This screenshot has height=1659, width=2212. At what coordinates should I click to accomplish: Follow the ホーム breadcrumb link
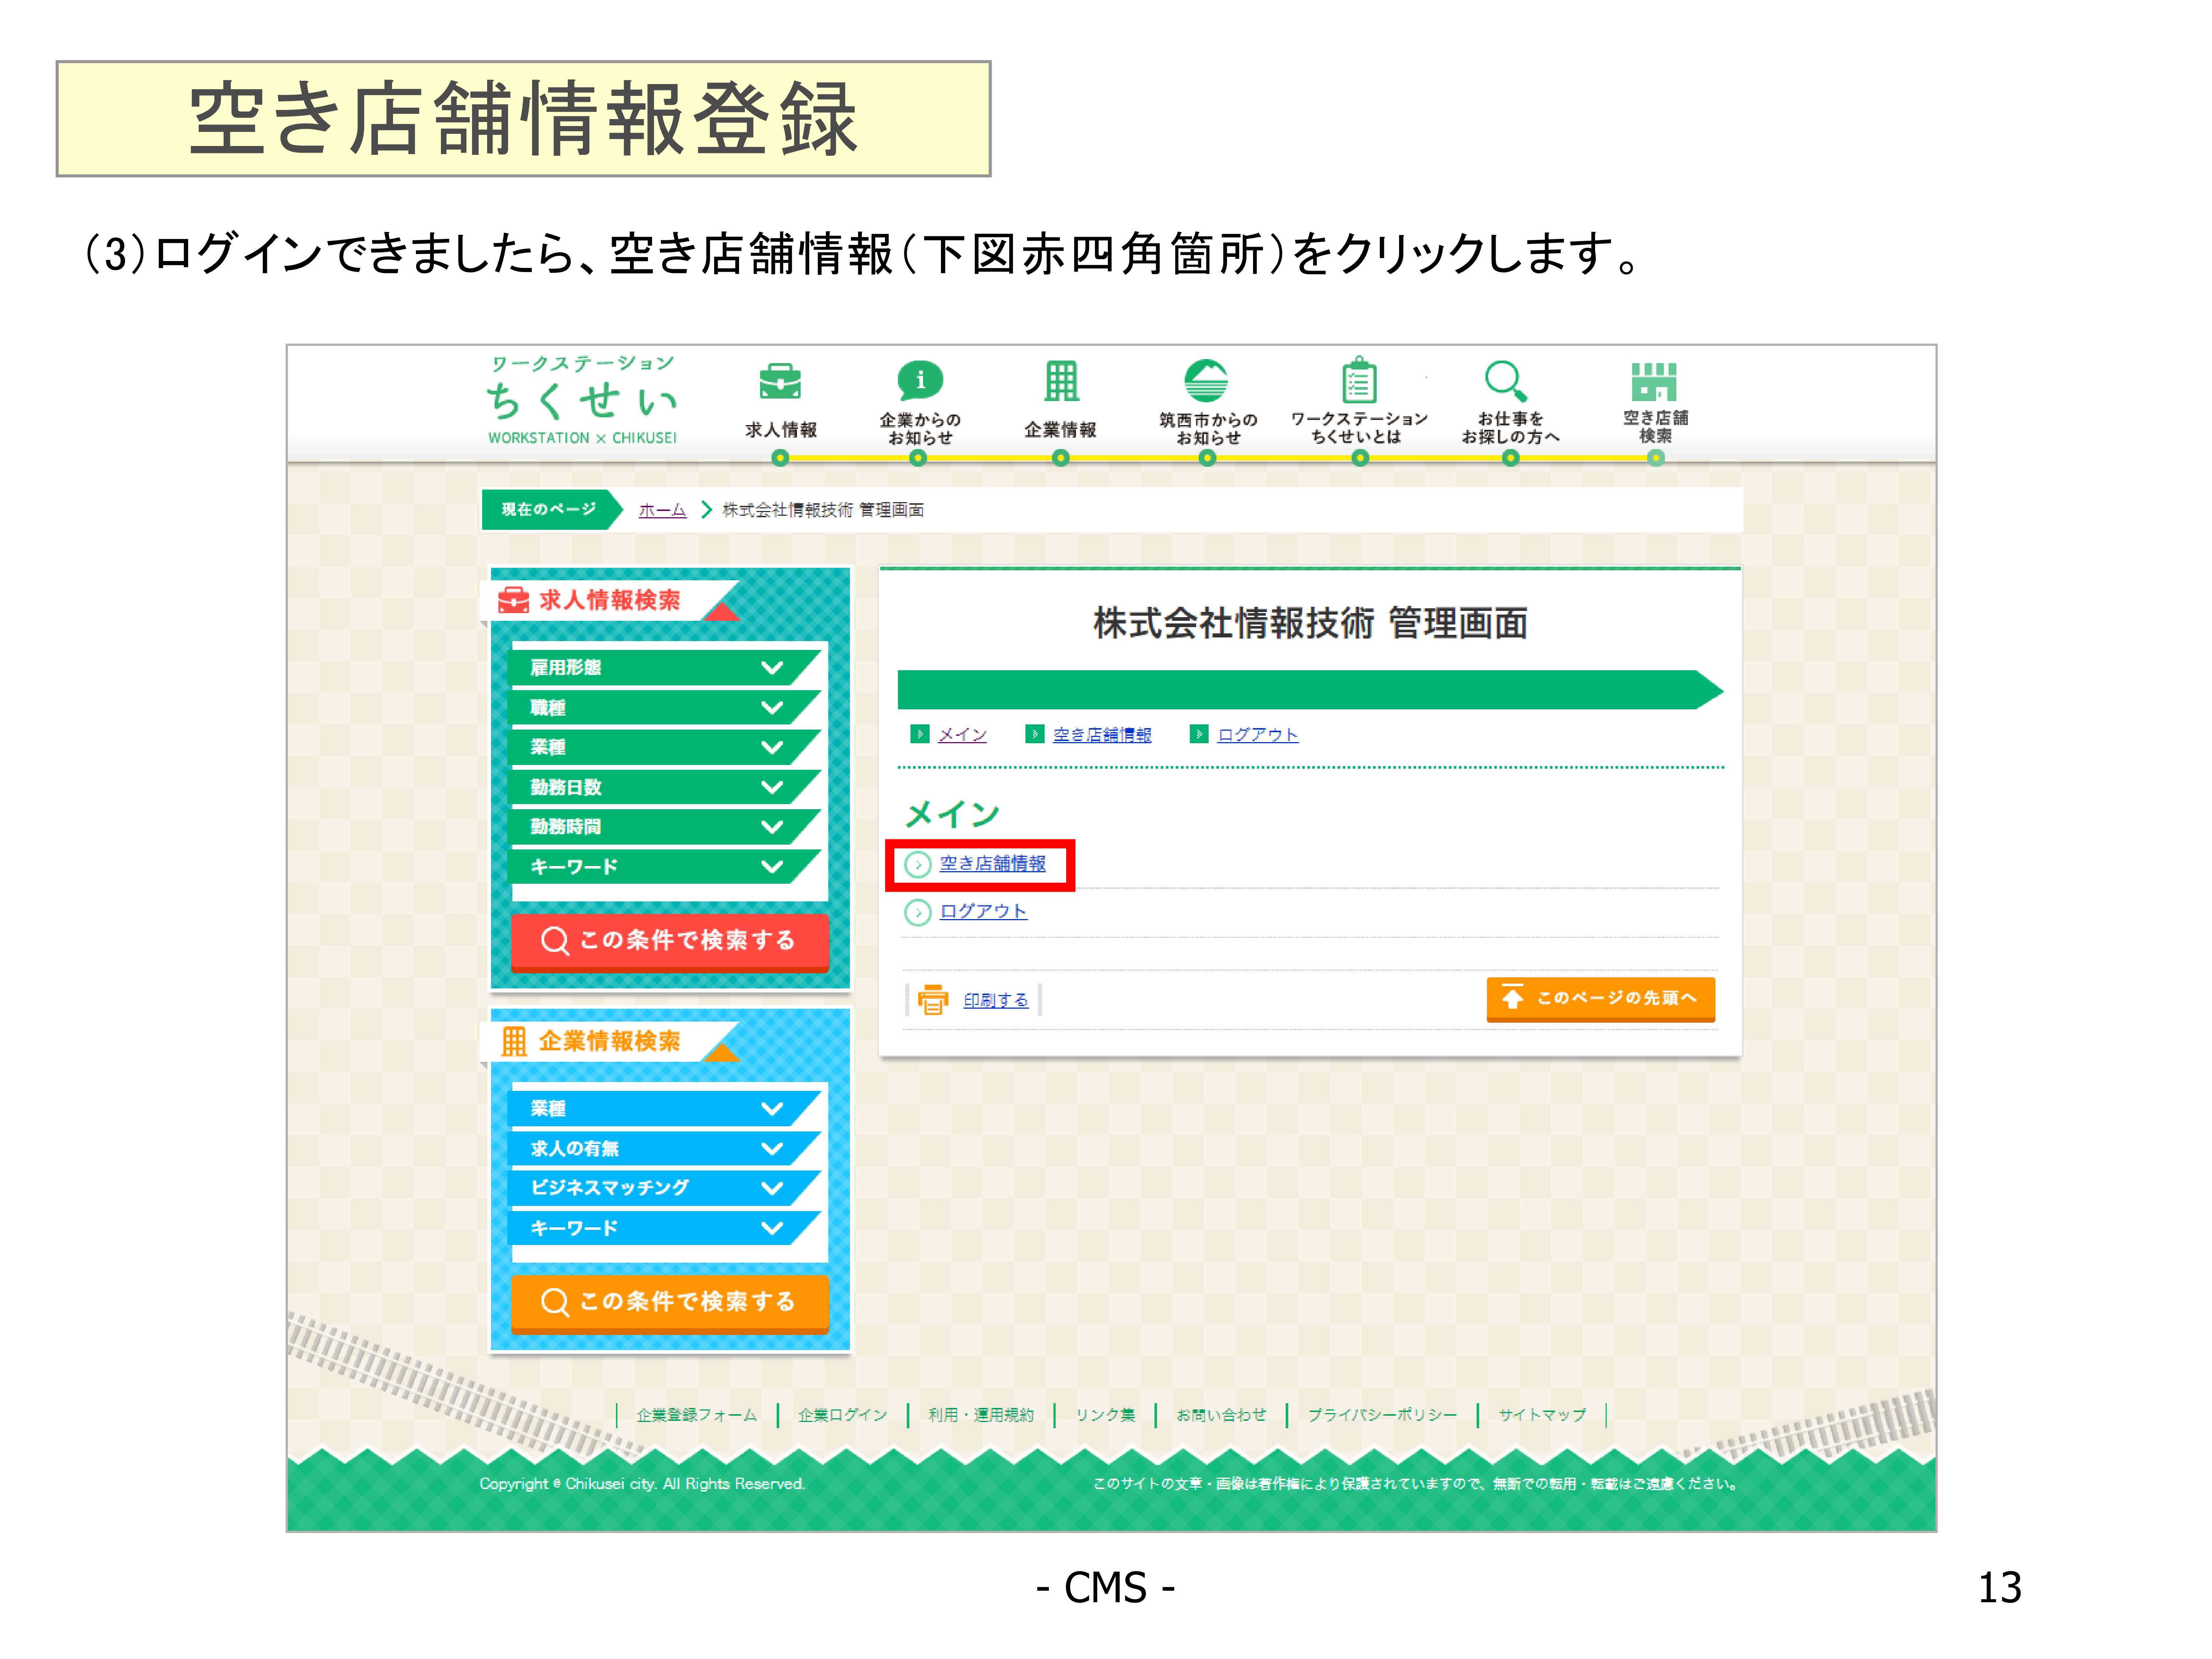[662, 510]
